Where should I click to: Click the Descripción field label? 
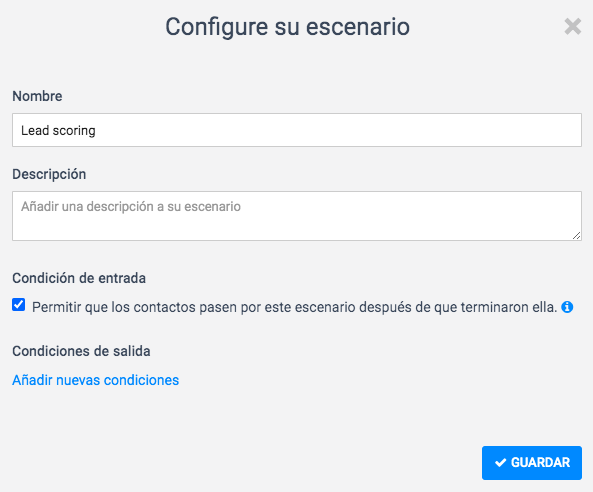pos(49,174)
